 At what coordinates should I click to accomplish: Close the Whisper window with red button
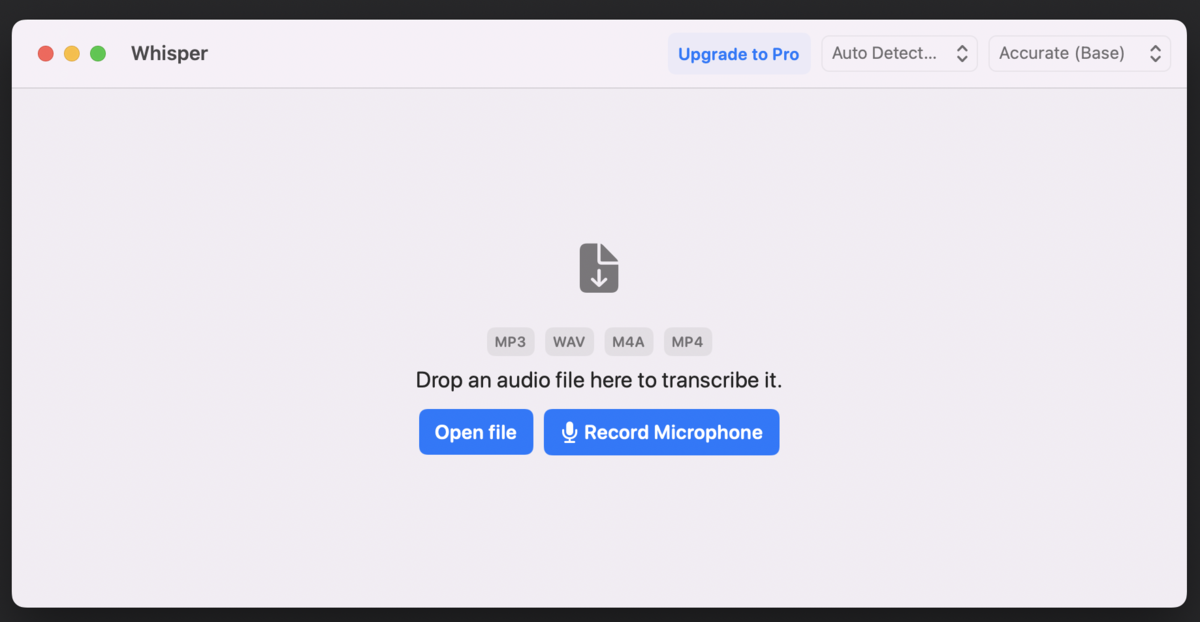pos(46,54)
